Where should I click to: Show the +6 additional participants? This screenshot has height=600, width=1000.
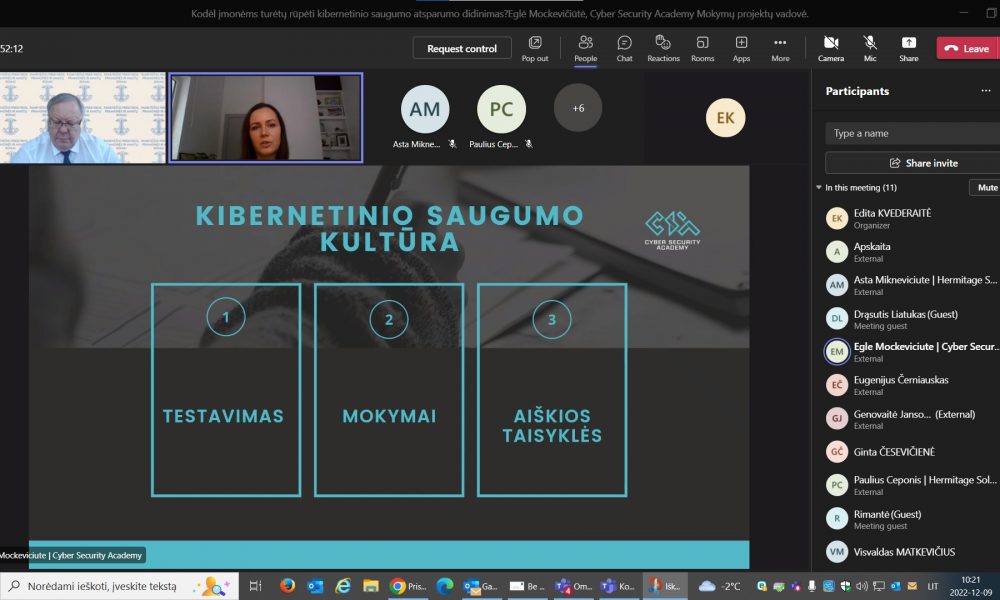(x=578, y=108)
